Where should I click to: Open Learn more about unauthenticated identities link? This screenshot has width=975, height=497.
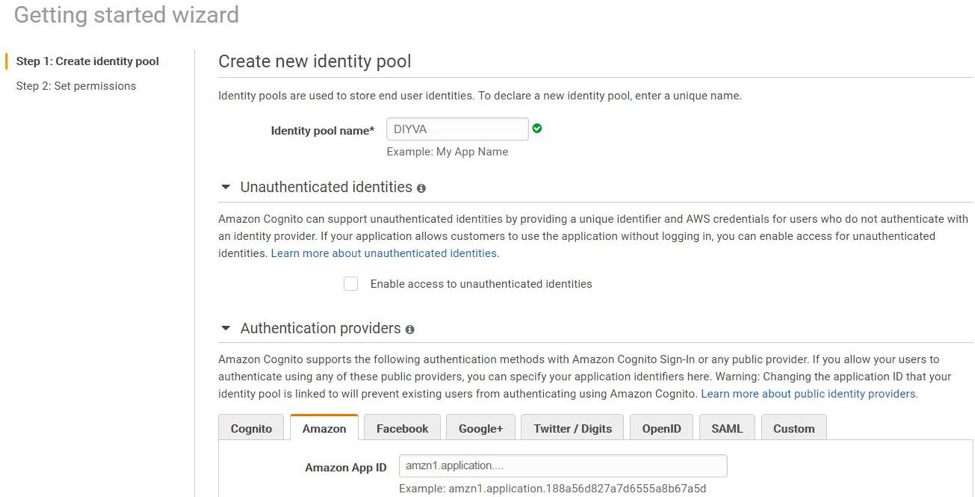click(384, 254)
